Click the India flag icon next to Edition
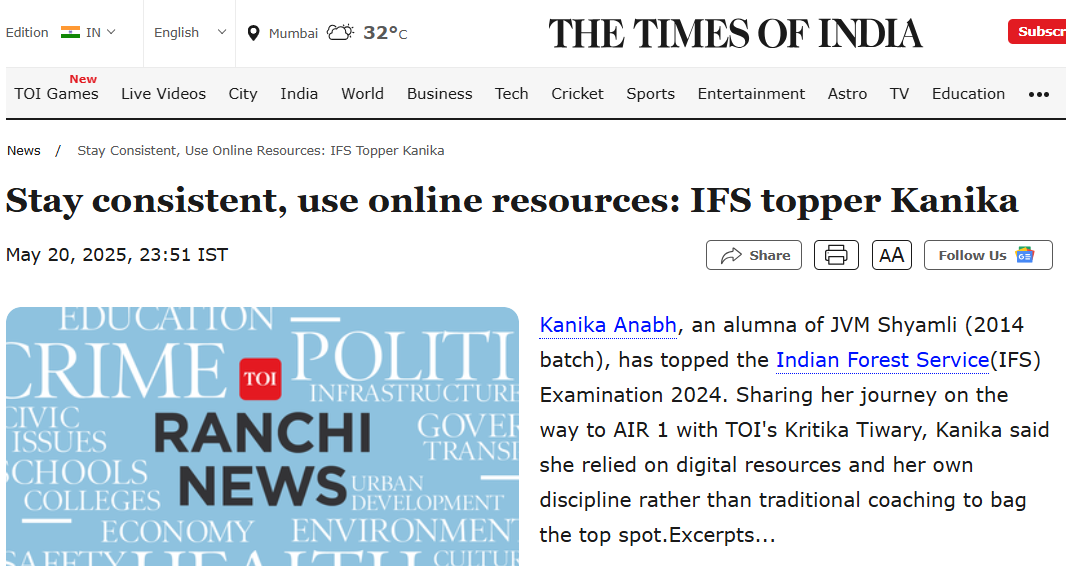This screenshot has height=566, width=1066. pyautogui.click(x=70, y=32)
